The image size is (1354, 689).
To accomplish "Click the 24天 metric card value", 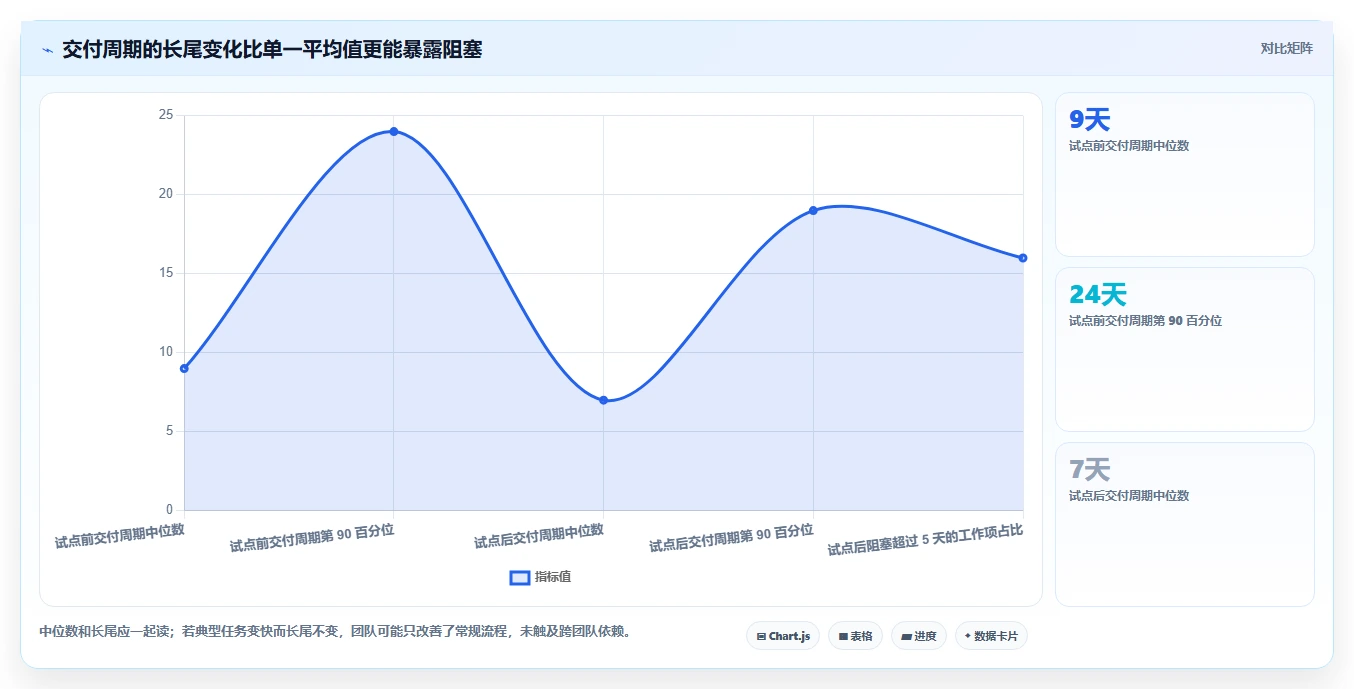I will tap(1098, 295).
